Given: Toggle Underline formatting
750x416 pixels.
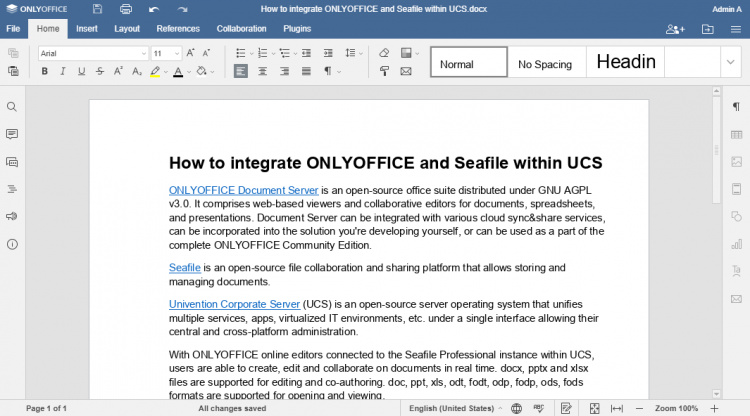Looking at the screenshot, I should tap(81, 71).
